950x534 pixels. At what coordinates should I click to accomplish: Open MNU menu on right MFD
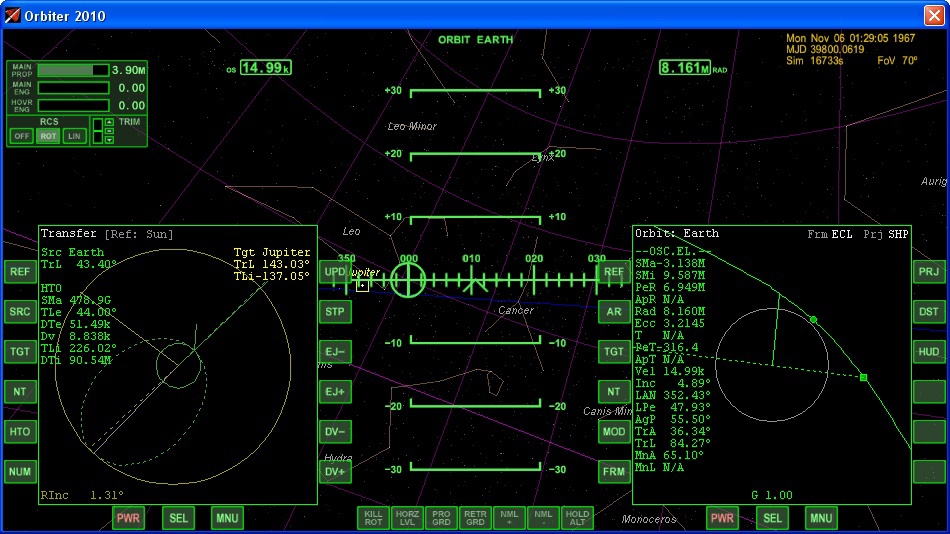[821, 518]
